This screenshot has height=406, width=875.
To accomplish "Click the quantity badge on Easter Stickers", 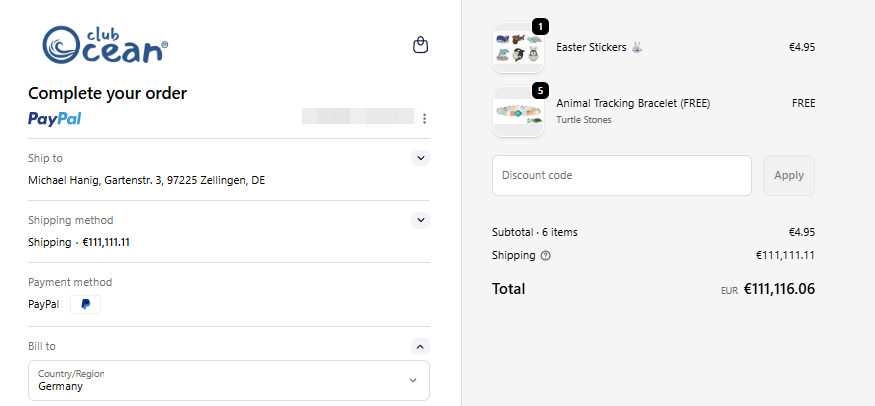I will pyautogui.click(x=540, y=26).
